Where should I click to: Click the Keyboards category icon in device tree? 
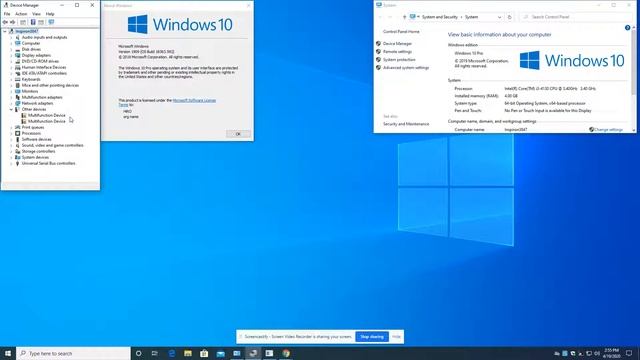point(18,79)
